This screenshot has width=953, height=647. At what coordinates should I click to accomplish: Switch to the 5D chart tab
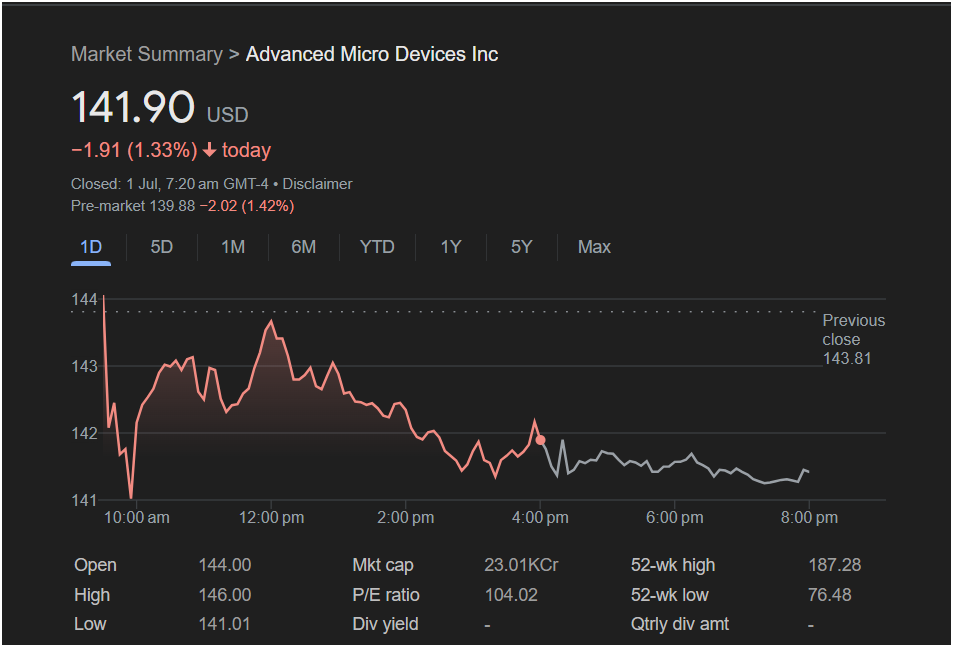click(x=162, y=247)
